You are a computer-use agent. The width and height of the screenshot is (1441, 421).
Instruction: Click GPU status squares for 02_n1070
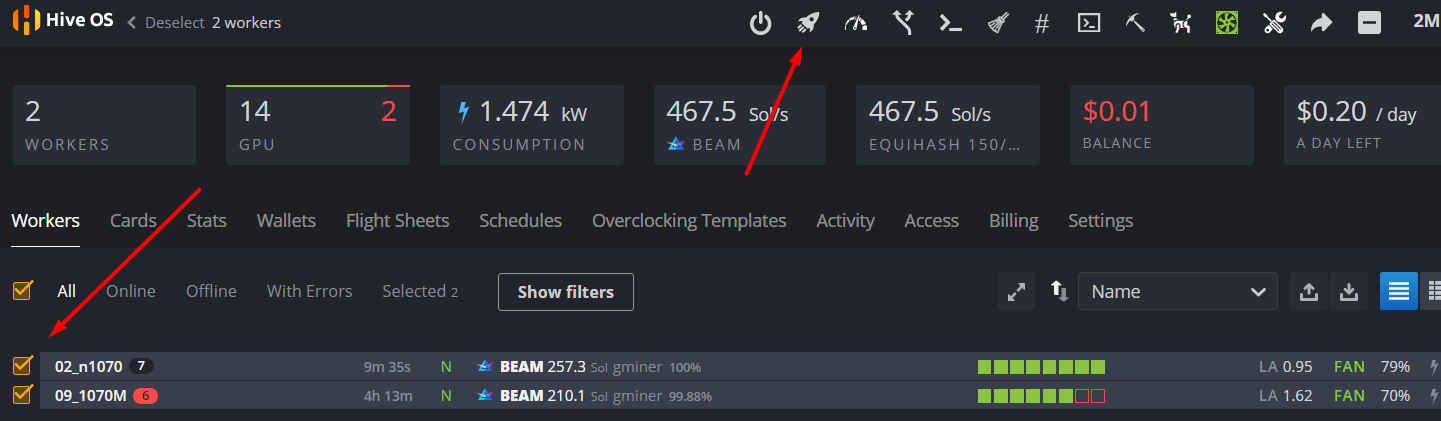1041,367
